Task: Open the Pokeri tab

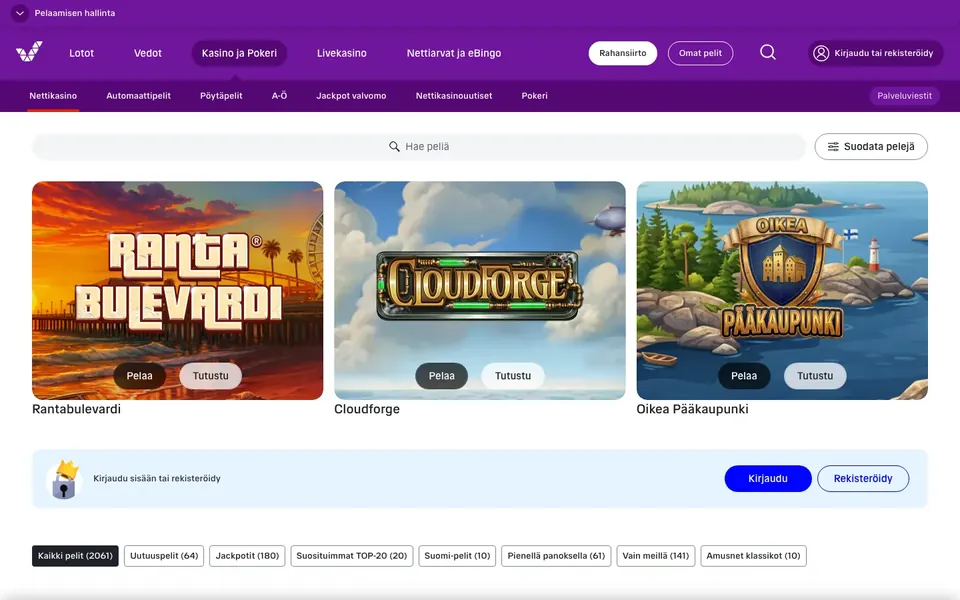Action: pyautogui.click(x=534, y=96)
